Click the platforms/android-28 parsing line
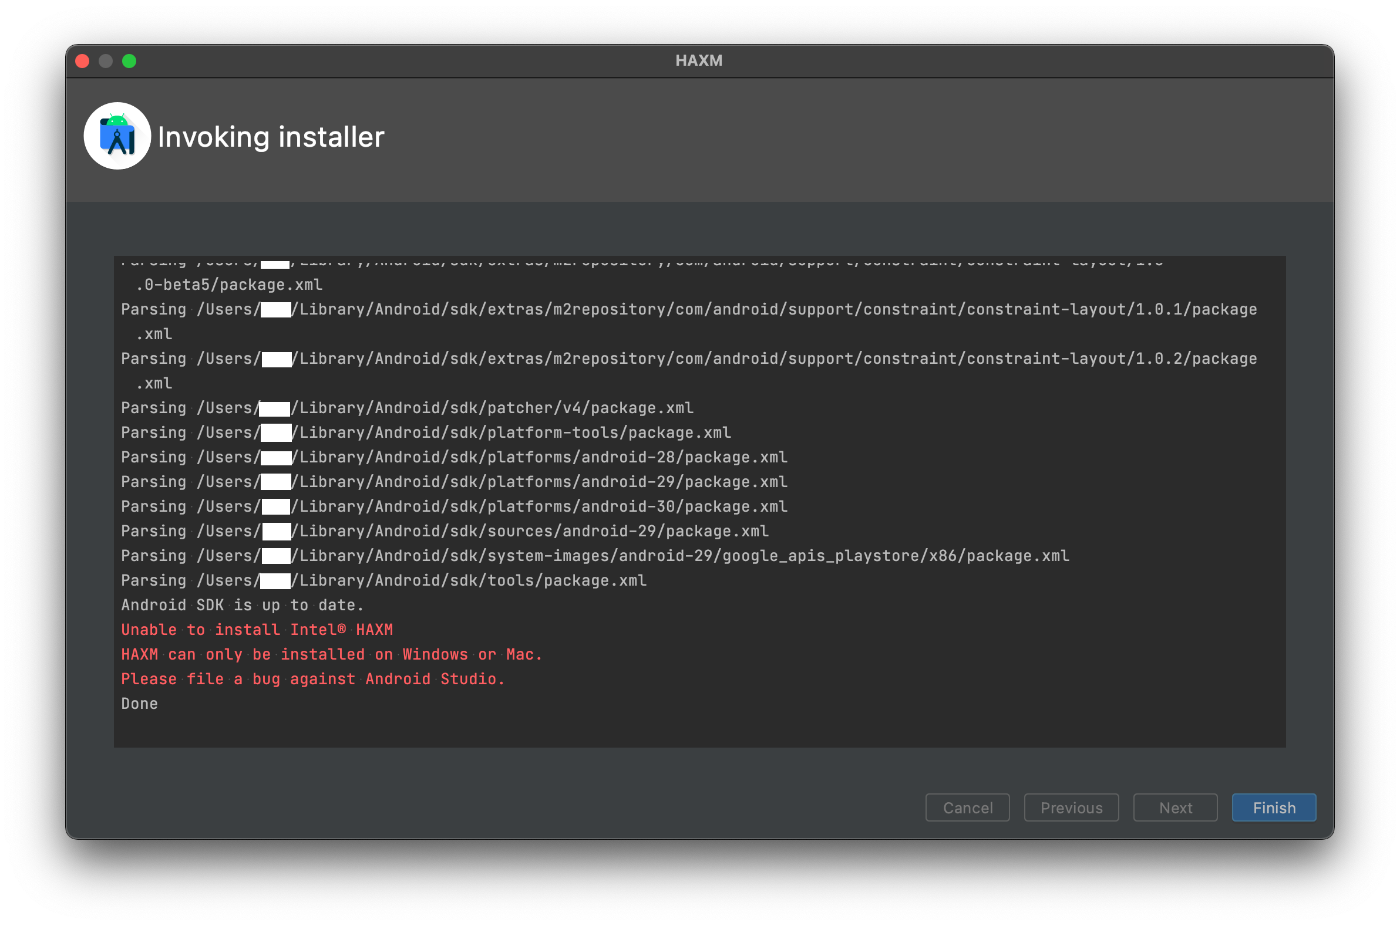 [x=454, y=457]
